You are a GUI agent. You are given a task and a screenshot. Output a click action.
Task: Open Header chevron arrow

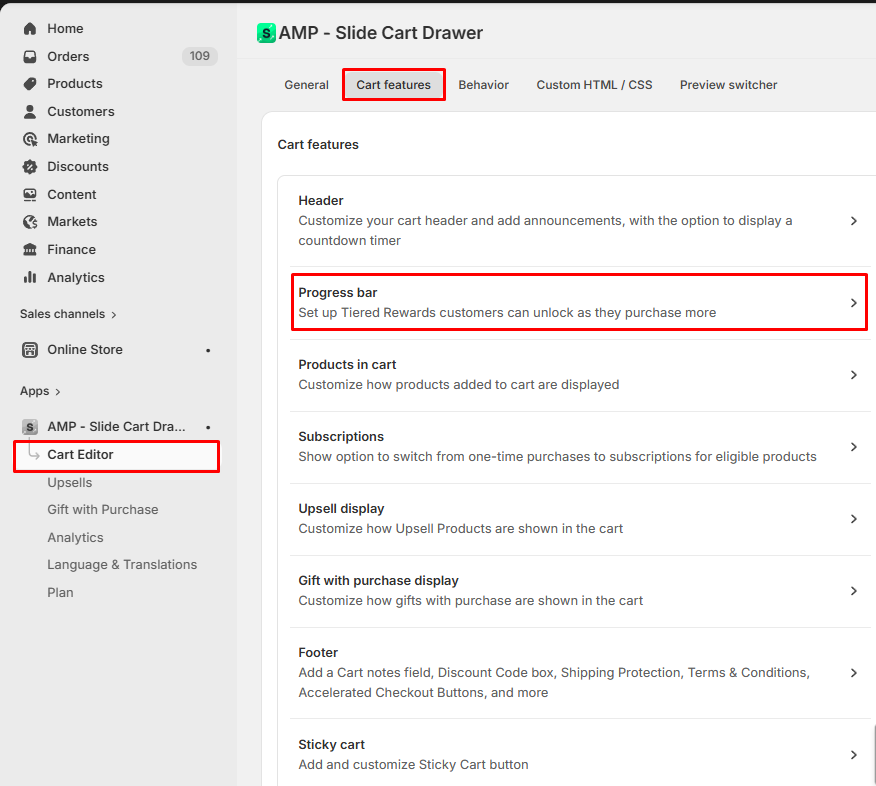coord(853,221)
